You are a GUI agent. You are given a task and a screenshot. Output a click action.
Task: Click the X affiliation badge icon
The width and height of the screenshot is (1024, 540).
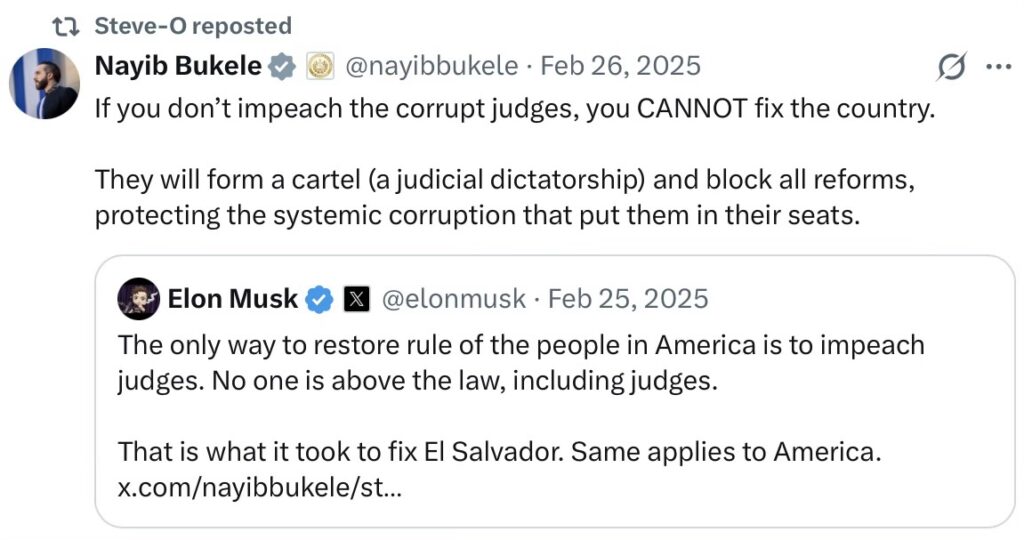(356, 298)
